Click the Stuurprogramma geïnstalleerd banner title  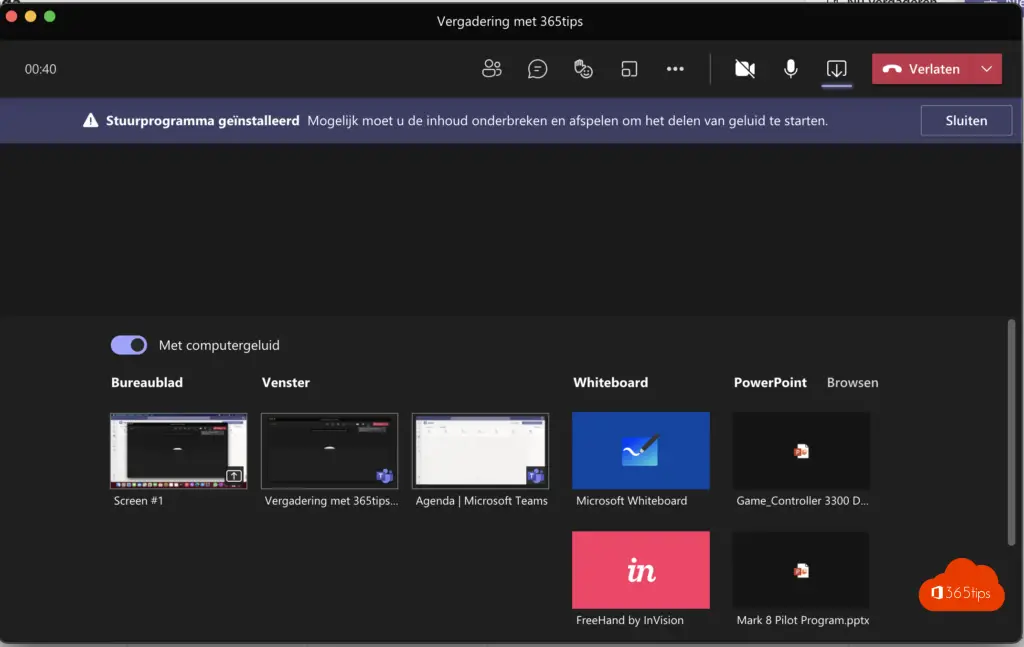click(x=202, y=120)
